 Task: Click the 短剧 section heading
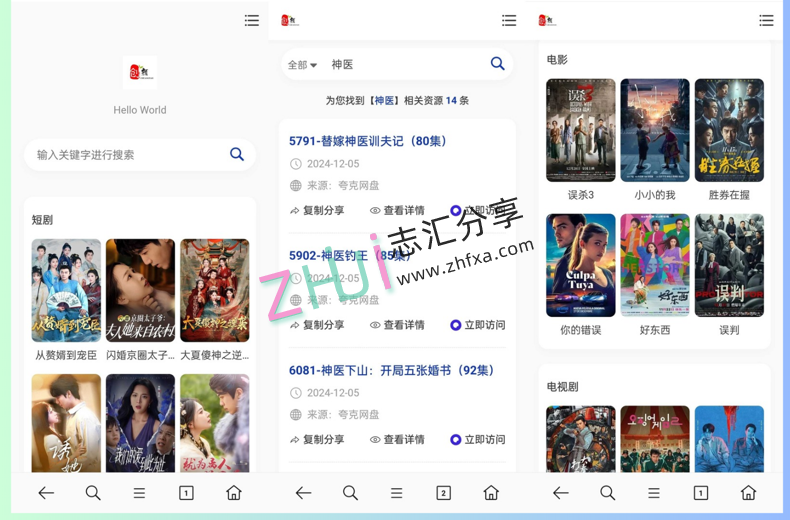click(42, 220)
